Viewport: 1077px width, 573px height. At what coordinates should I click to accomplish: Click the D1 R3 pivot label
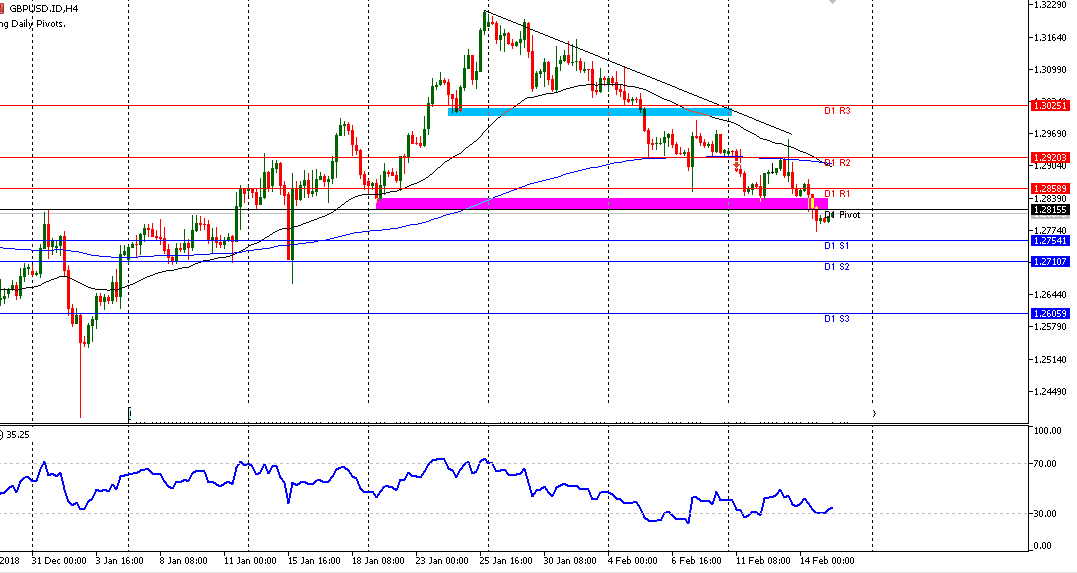(x=837, y=111)
